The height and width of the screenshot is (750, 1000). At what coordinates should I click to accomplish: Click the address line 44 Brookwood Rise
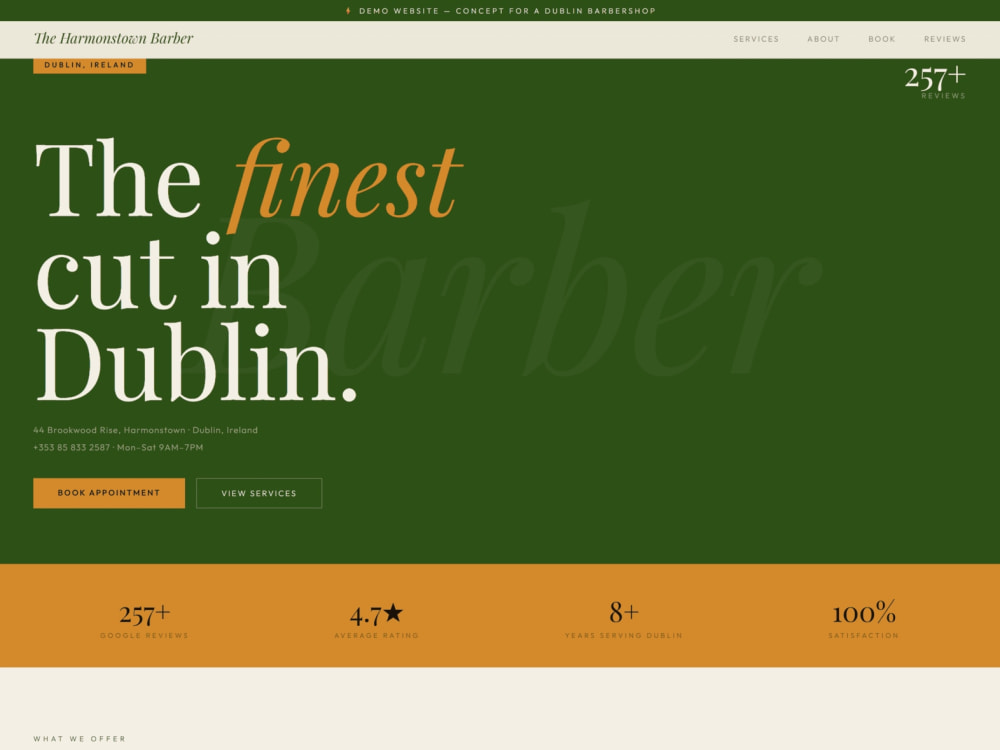(145, 430)
